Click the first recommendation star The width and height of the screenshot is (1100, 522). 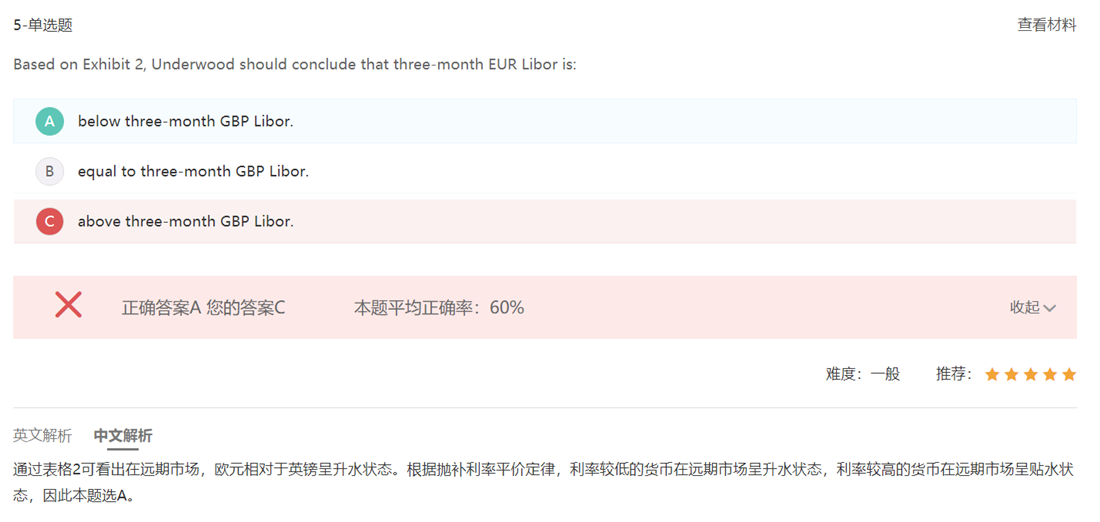991,374
